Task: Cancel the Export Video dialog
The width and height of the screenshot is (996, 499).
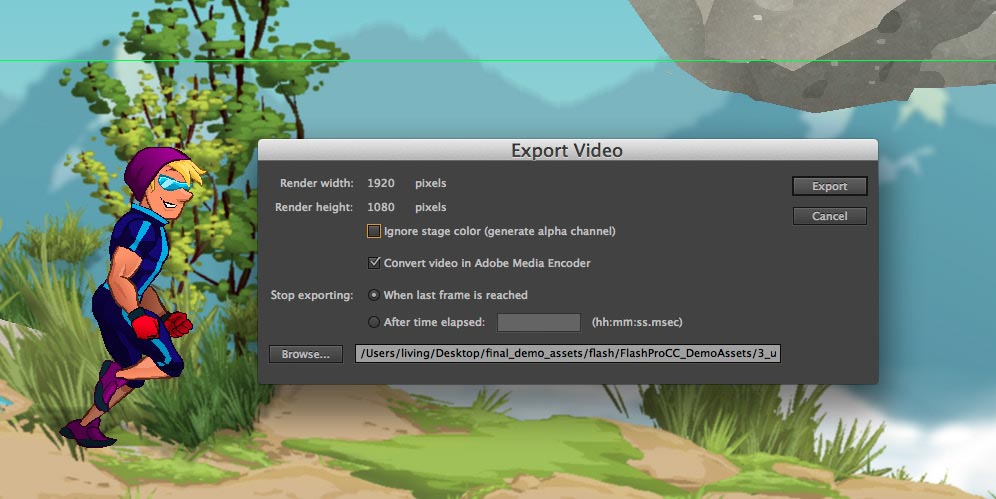Action: 830,216
